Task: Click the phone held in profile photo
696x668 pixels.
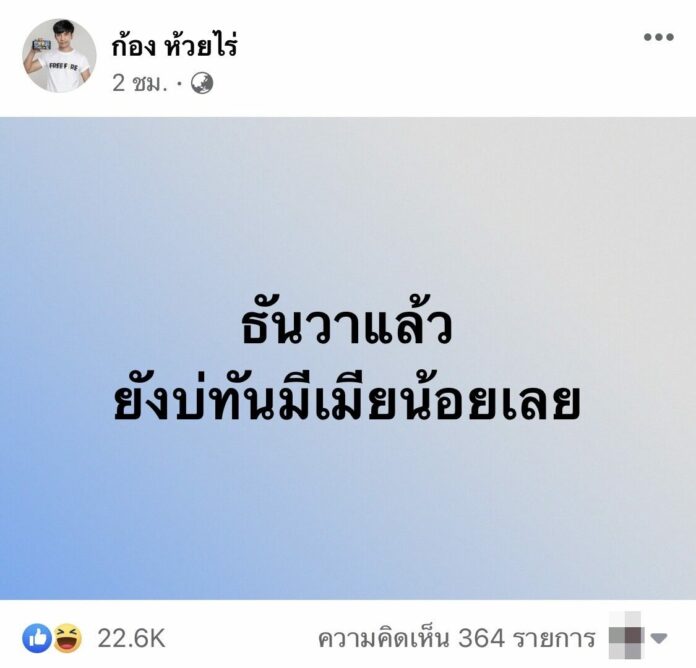Action: (x=42, y=45)
